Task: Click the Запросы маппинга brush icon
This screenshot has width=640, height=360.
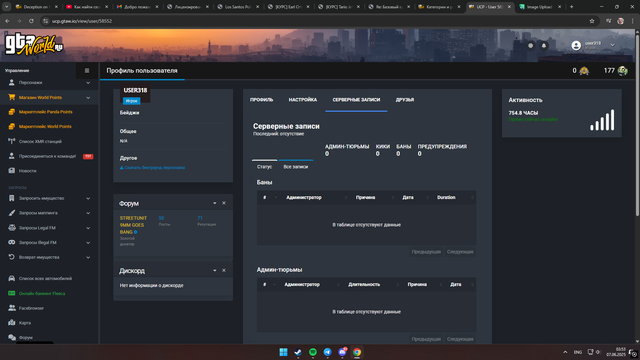Action: 11,213
